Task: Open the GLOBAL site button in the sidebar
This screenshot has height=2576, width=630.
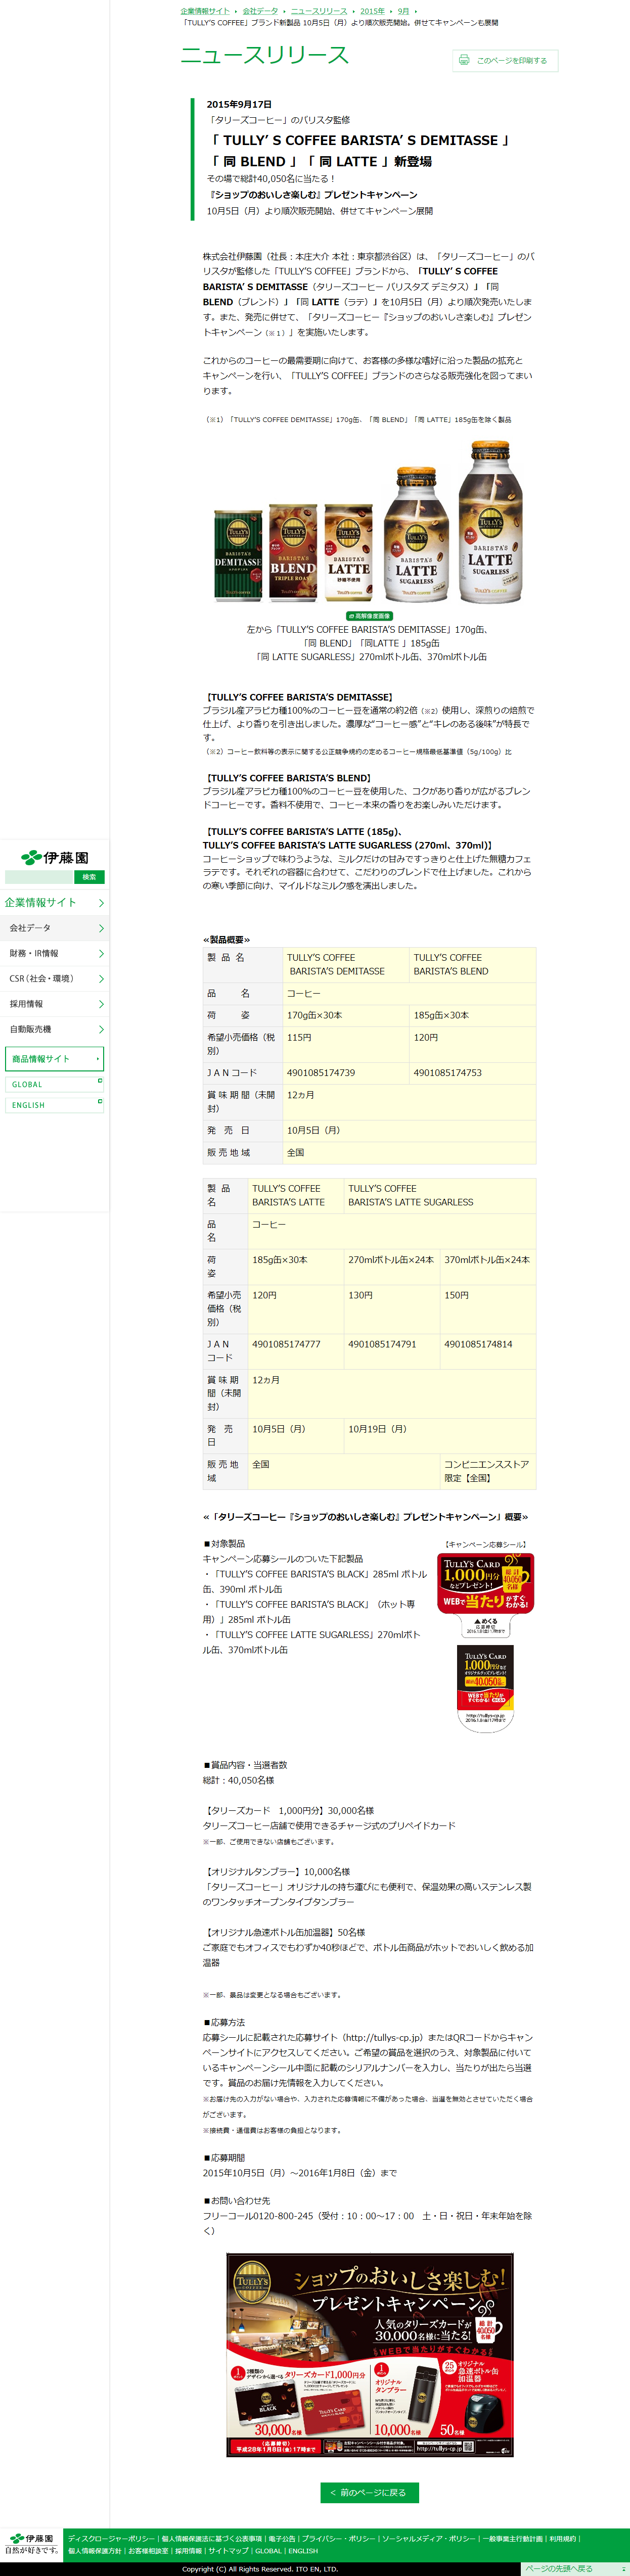Action: pyautogui.click(x=55, y=1084)
